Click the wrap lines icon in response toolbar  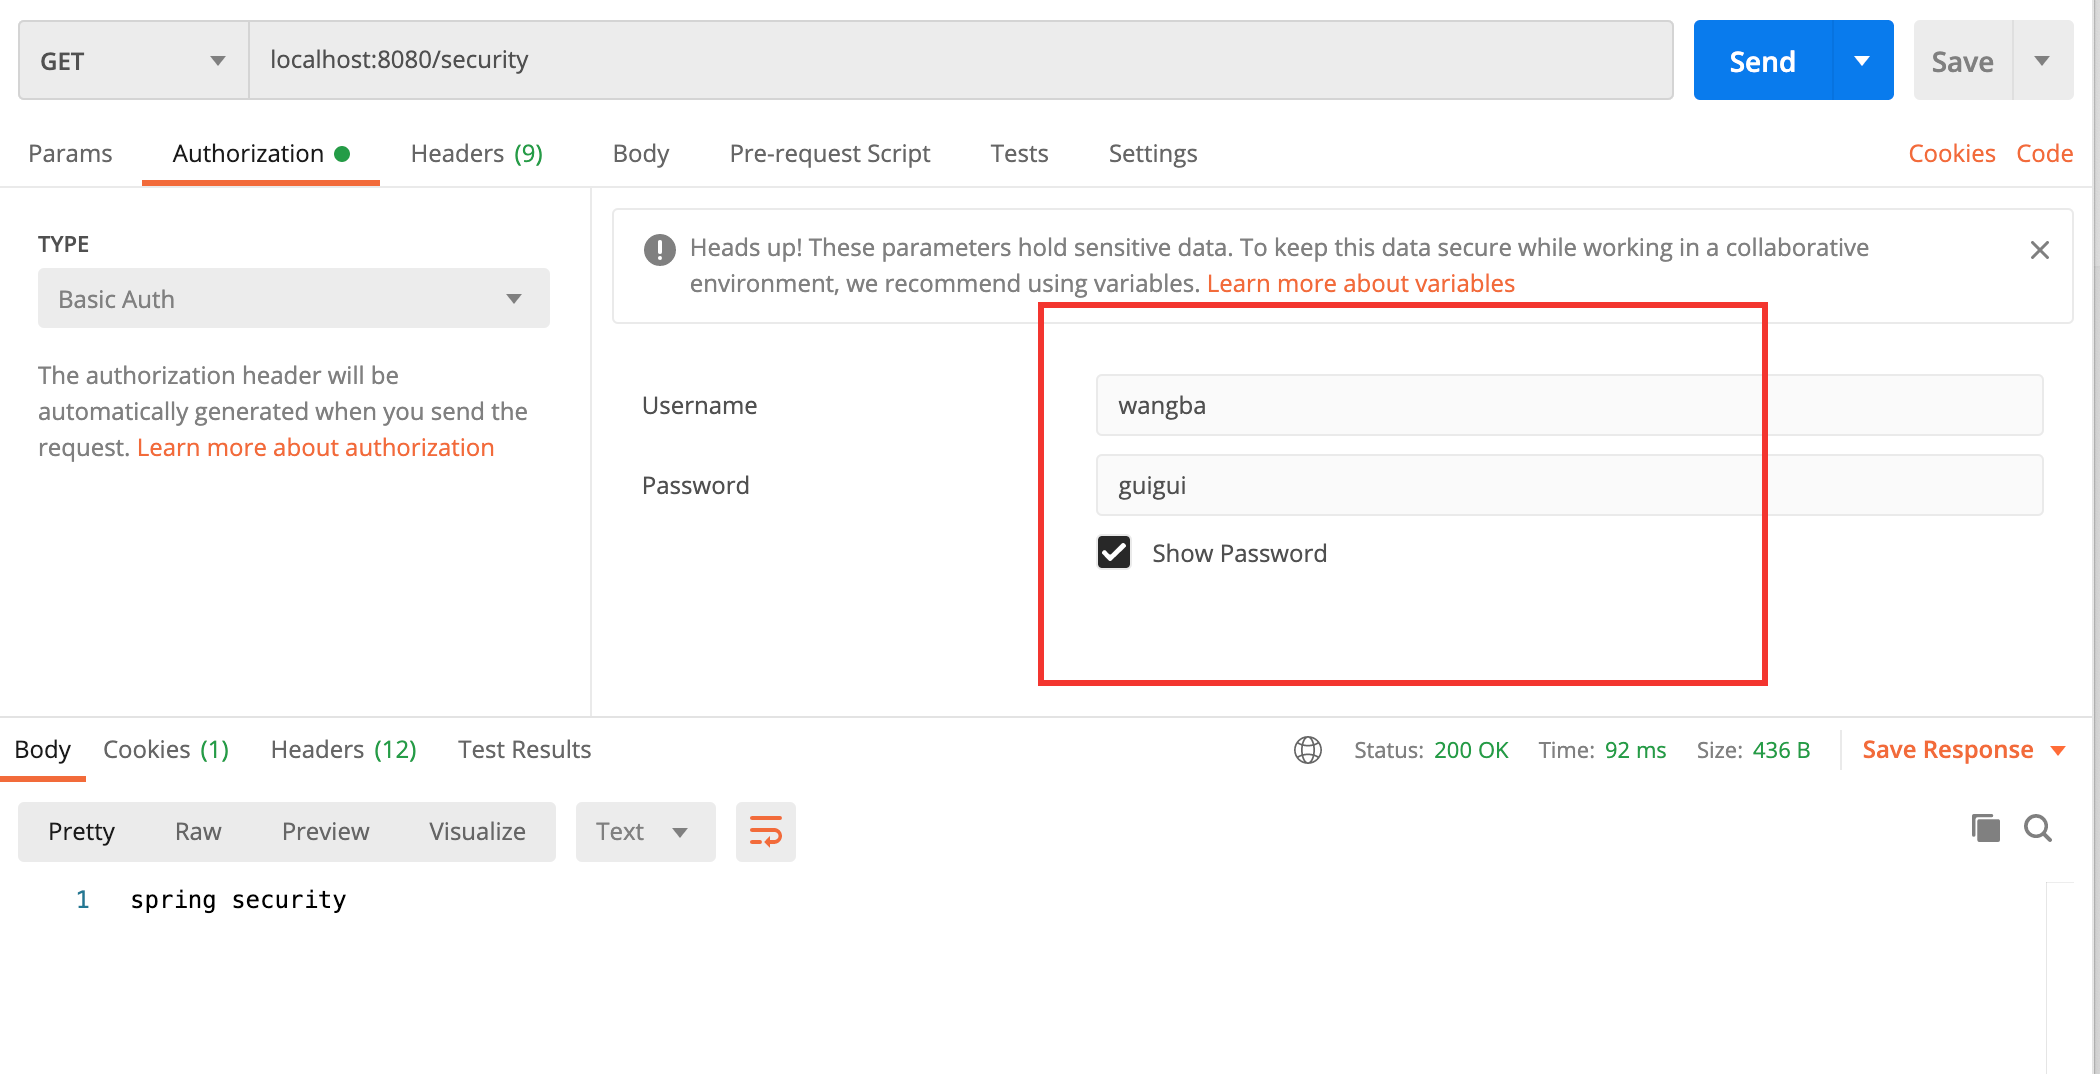point(765,831)
